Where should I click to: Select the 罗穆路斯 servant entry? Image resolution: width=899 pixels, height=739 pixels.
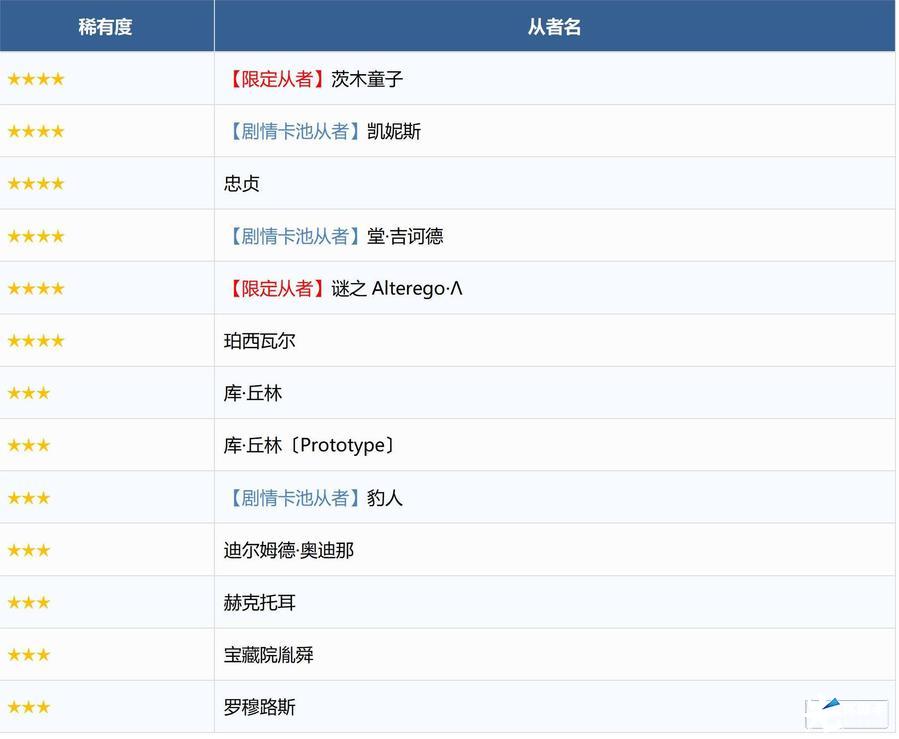(x=260, y=708)
